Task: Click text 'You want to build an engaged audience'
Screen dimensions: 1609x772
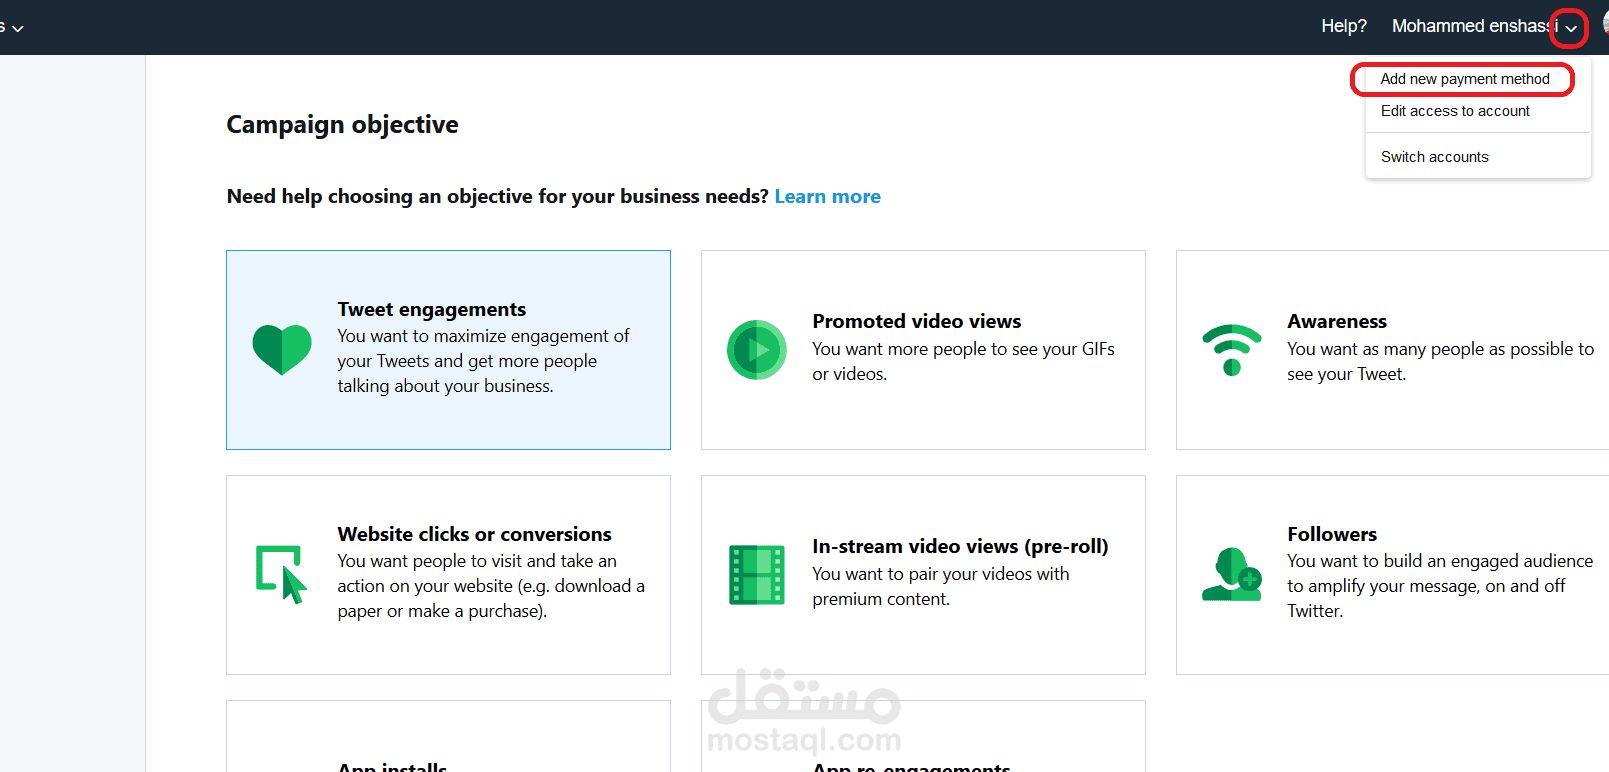Action: point(1440,561)
